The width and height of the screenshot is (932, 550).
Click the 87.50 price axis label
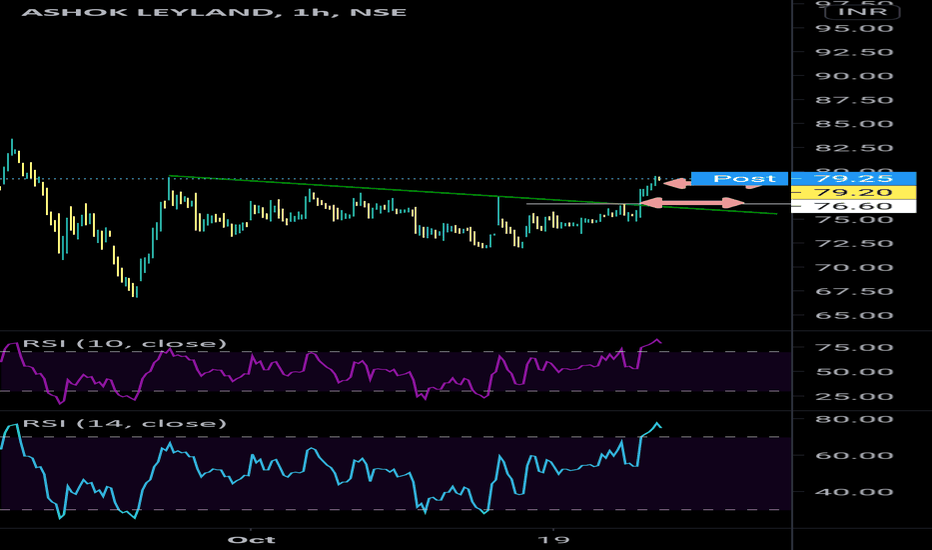point(854,100)
